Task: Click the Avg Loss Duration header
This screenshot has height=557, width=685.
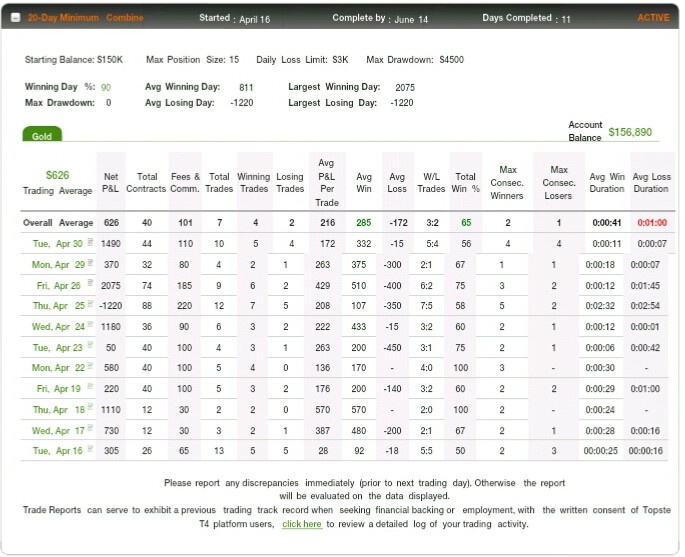Action: click(x=651, y=183)
